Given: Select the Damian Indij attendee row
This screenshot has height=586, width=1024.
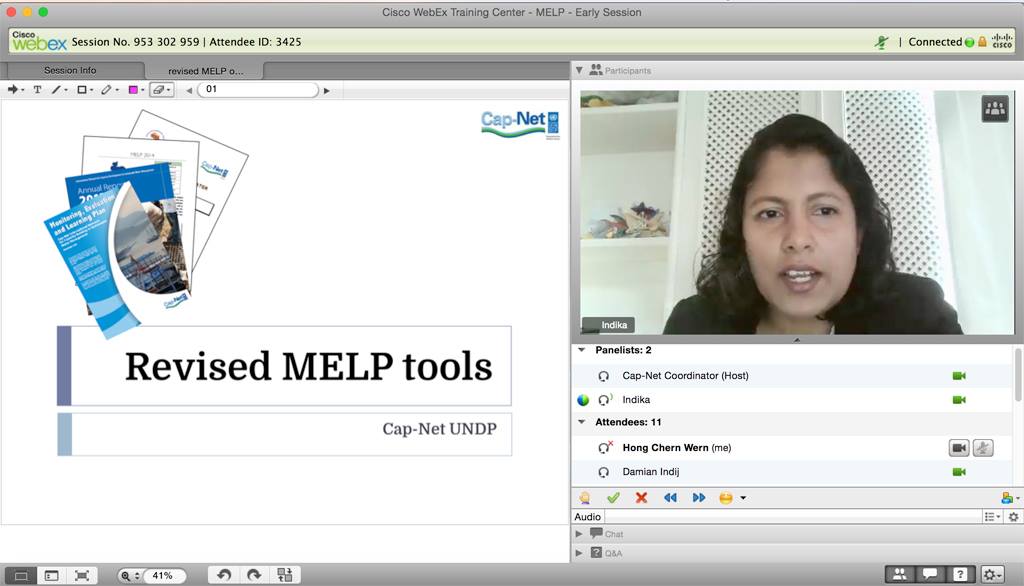Looking at the screenshot, I should (x=793, y=472).
